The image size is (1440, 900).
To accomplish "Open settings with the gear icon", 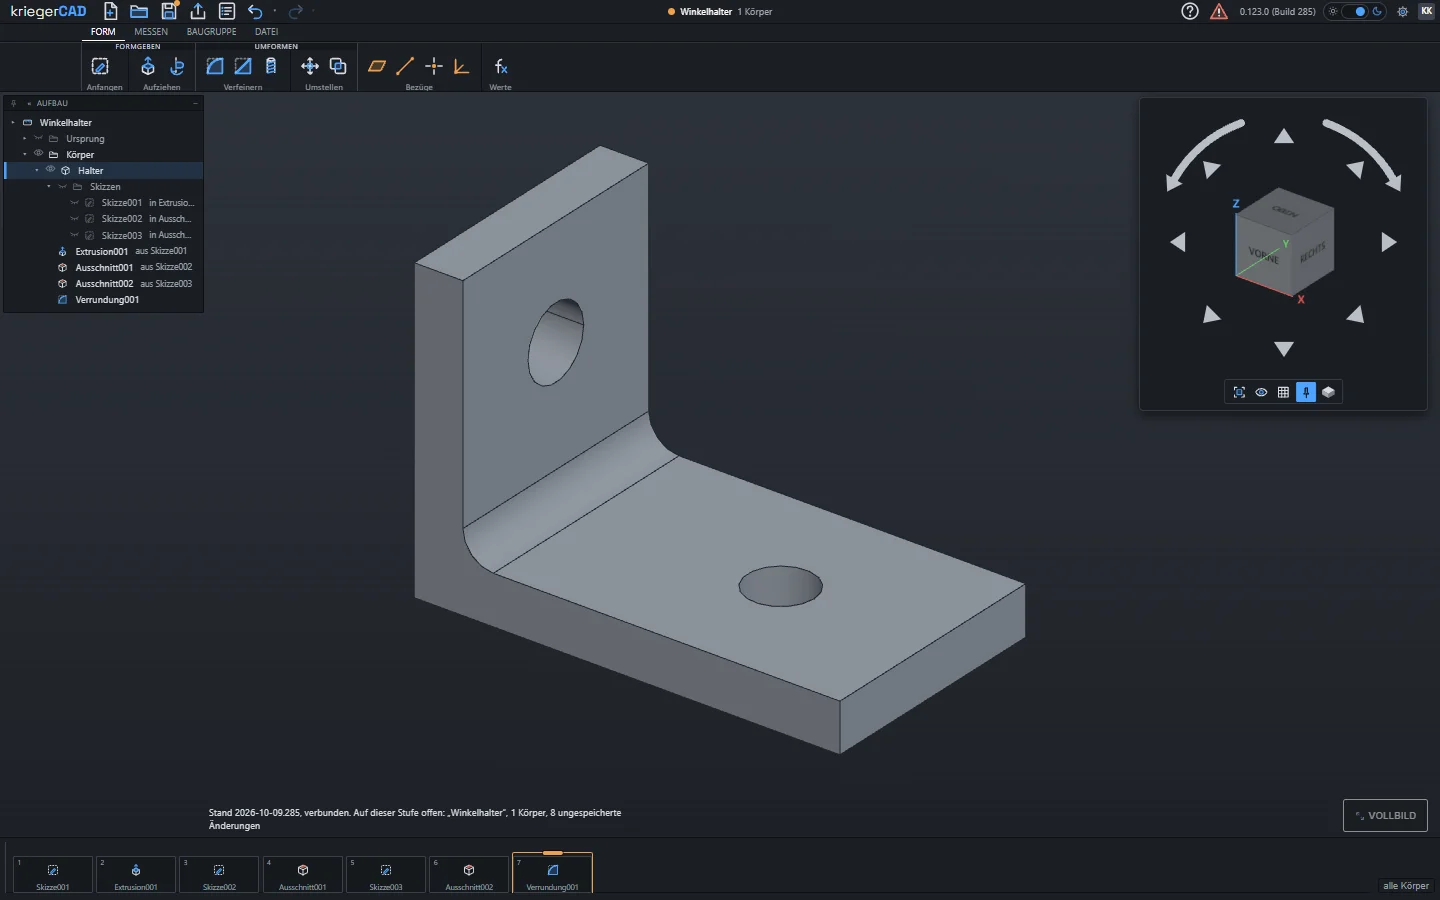I will click(1403, 11).
